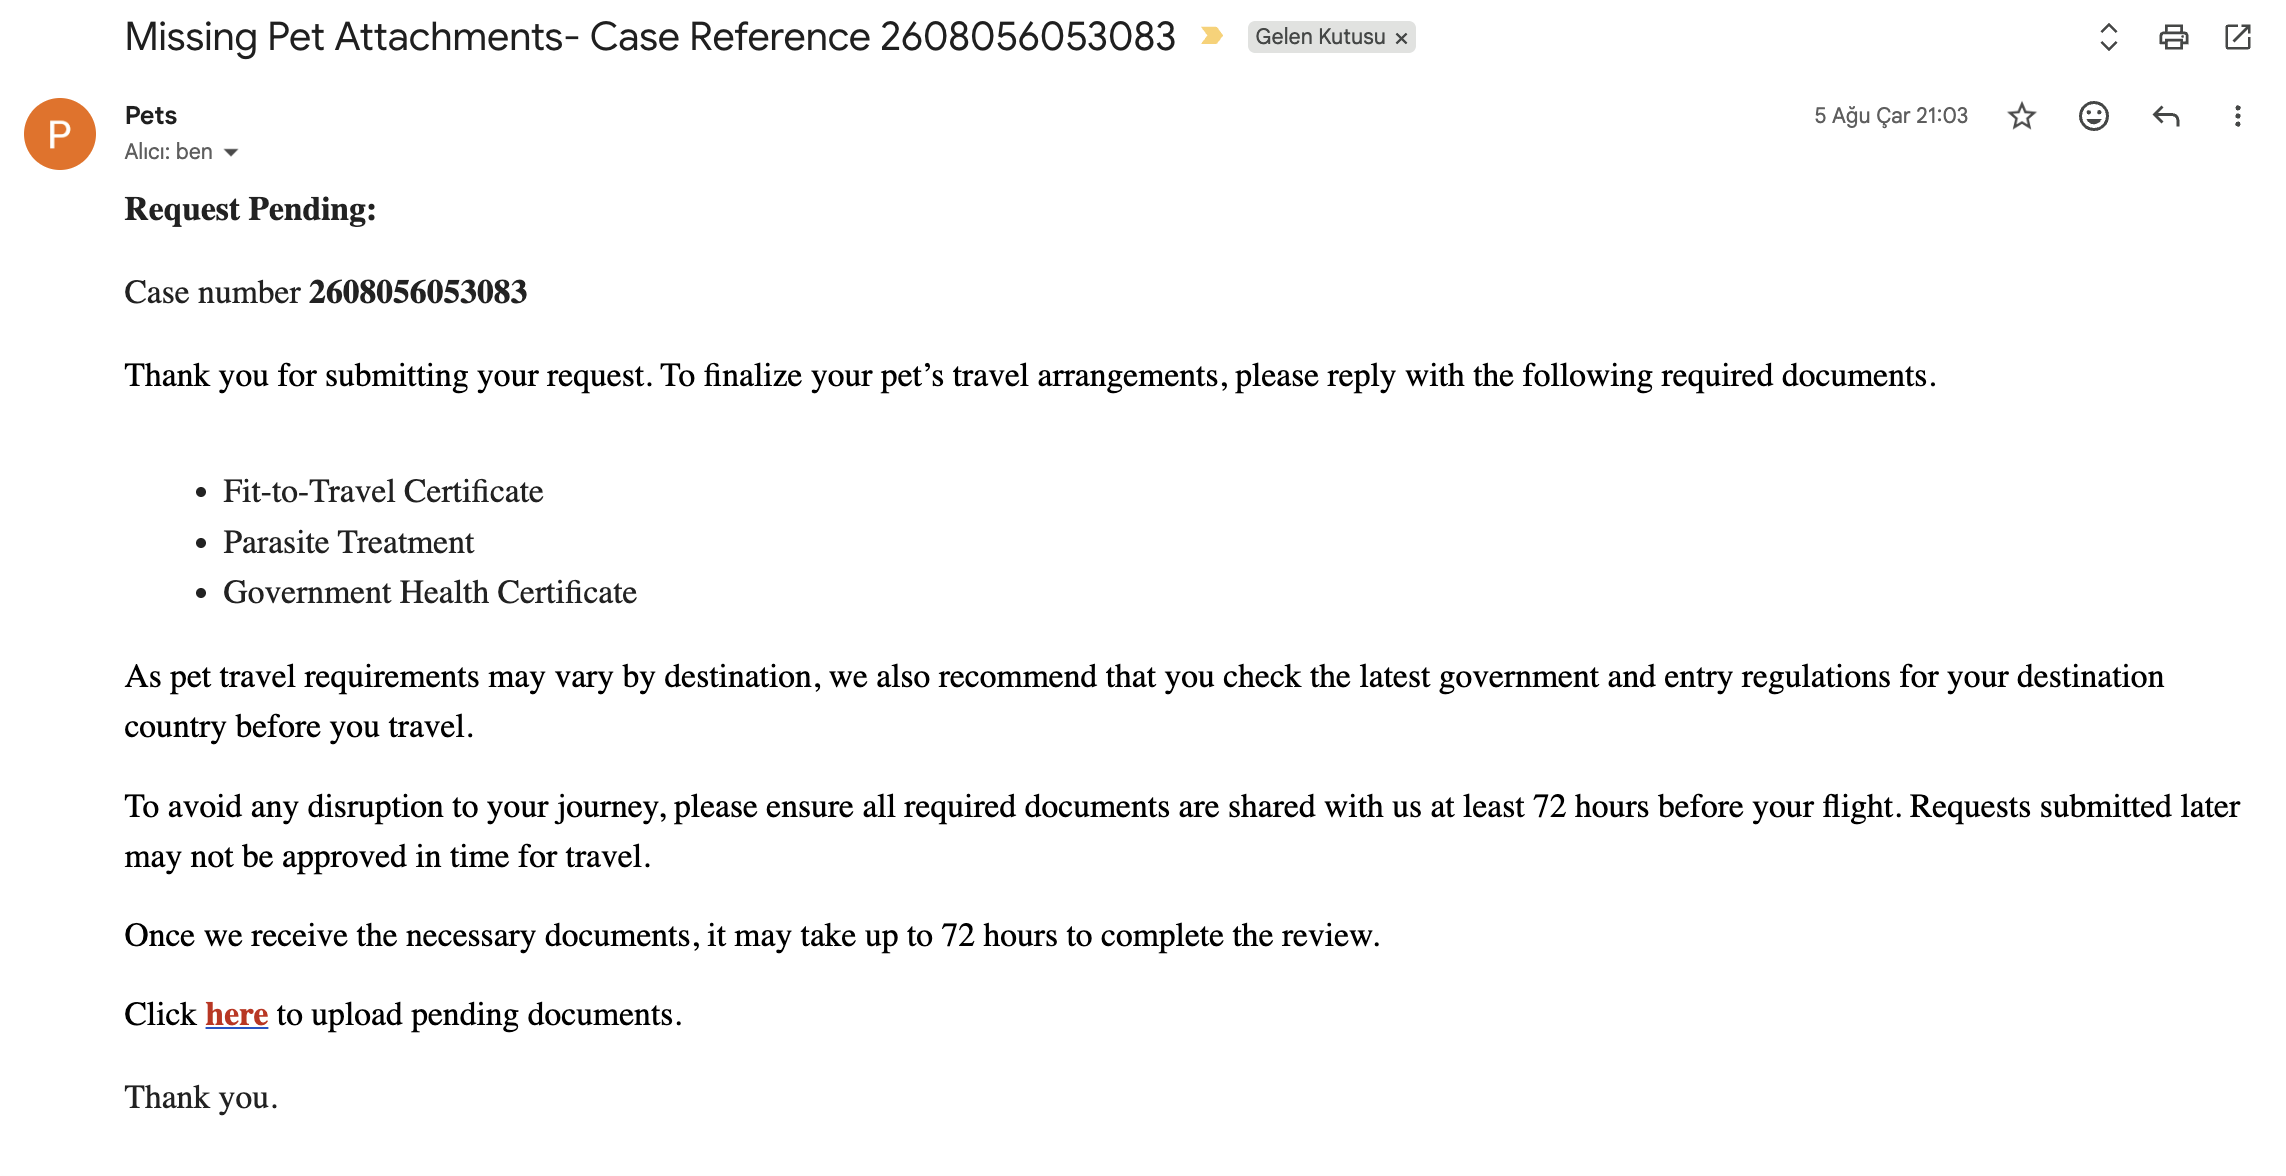Add emoji reaction to the message
This screenshot has height=1176, width=2286.
(x=2093, y=116)
